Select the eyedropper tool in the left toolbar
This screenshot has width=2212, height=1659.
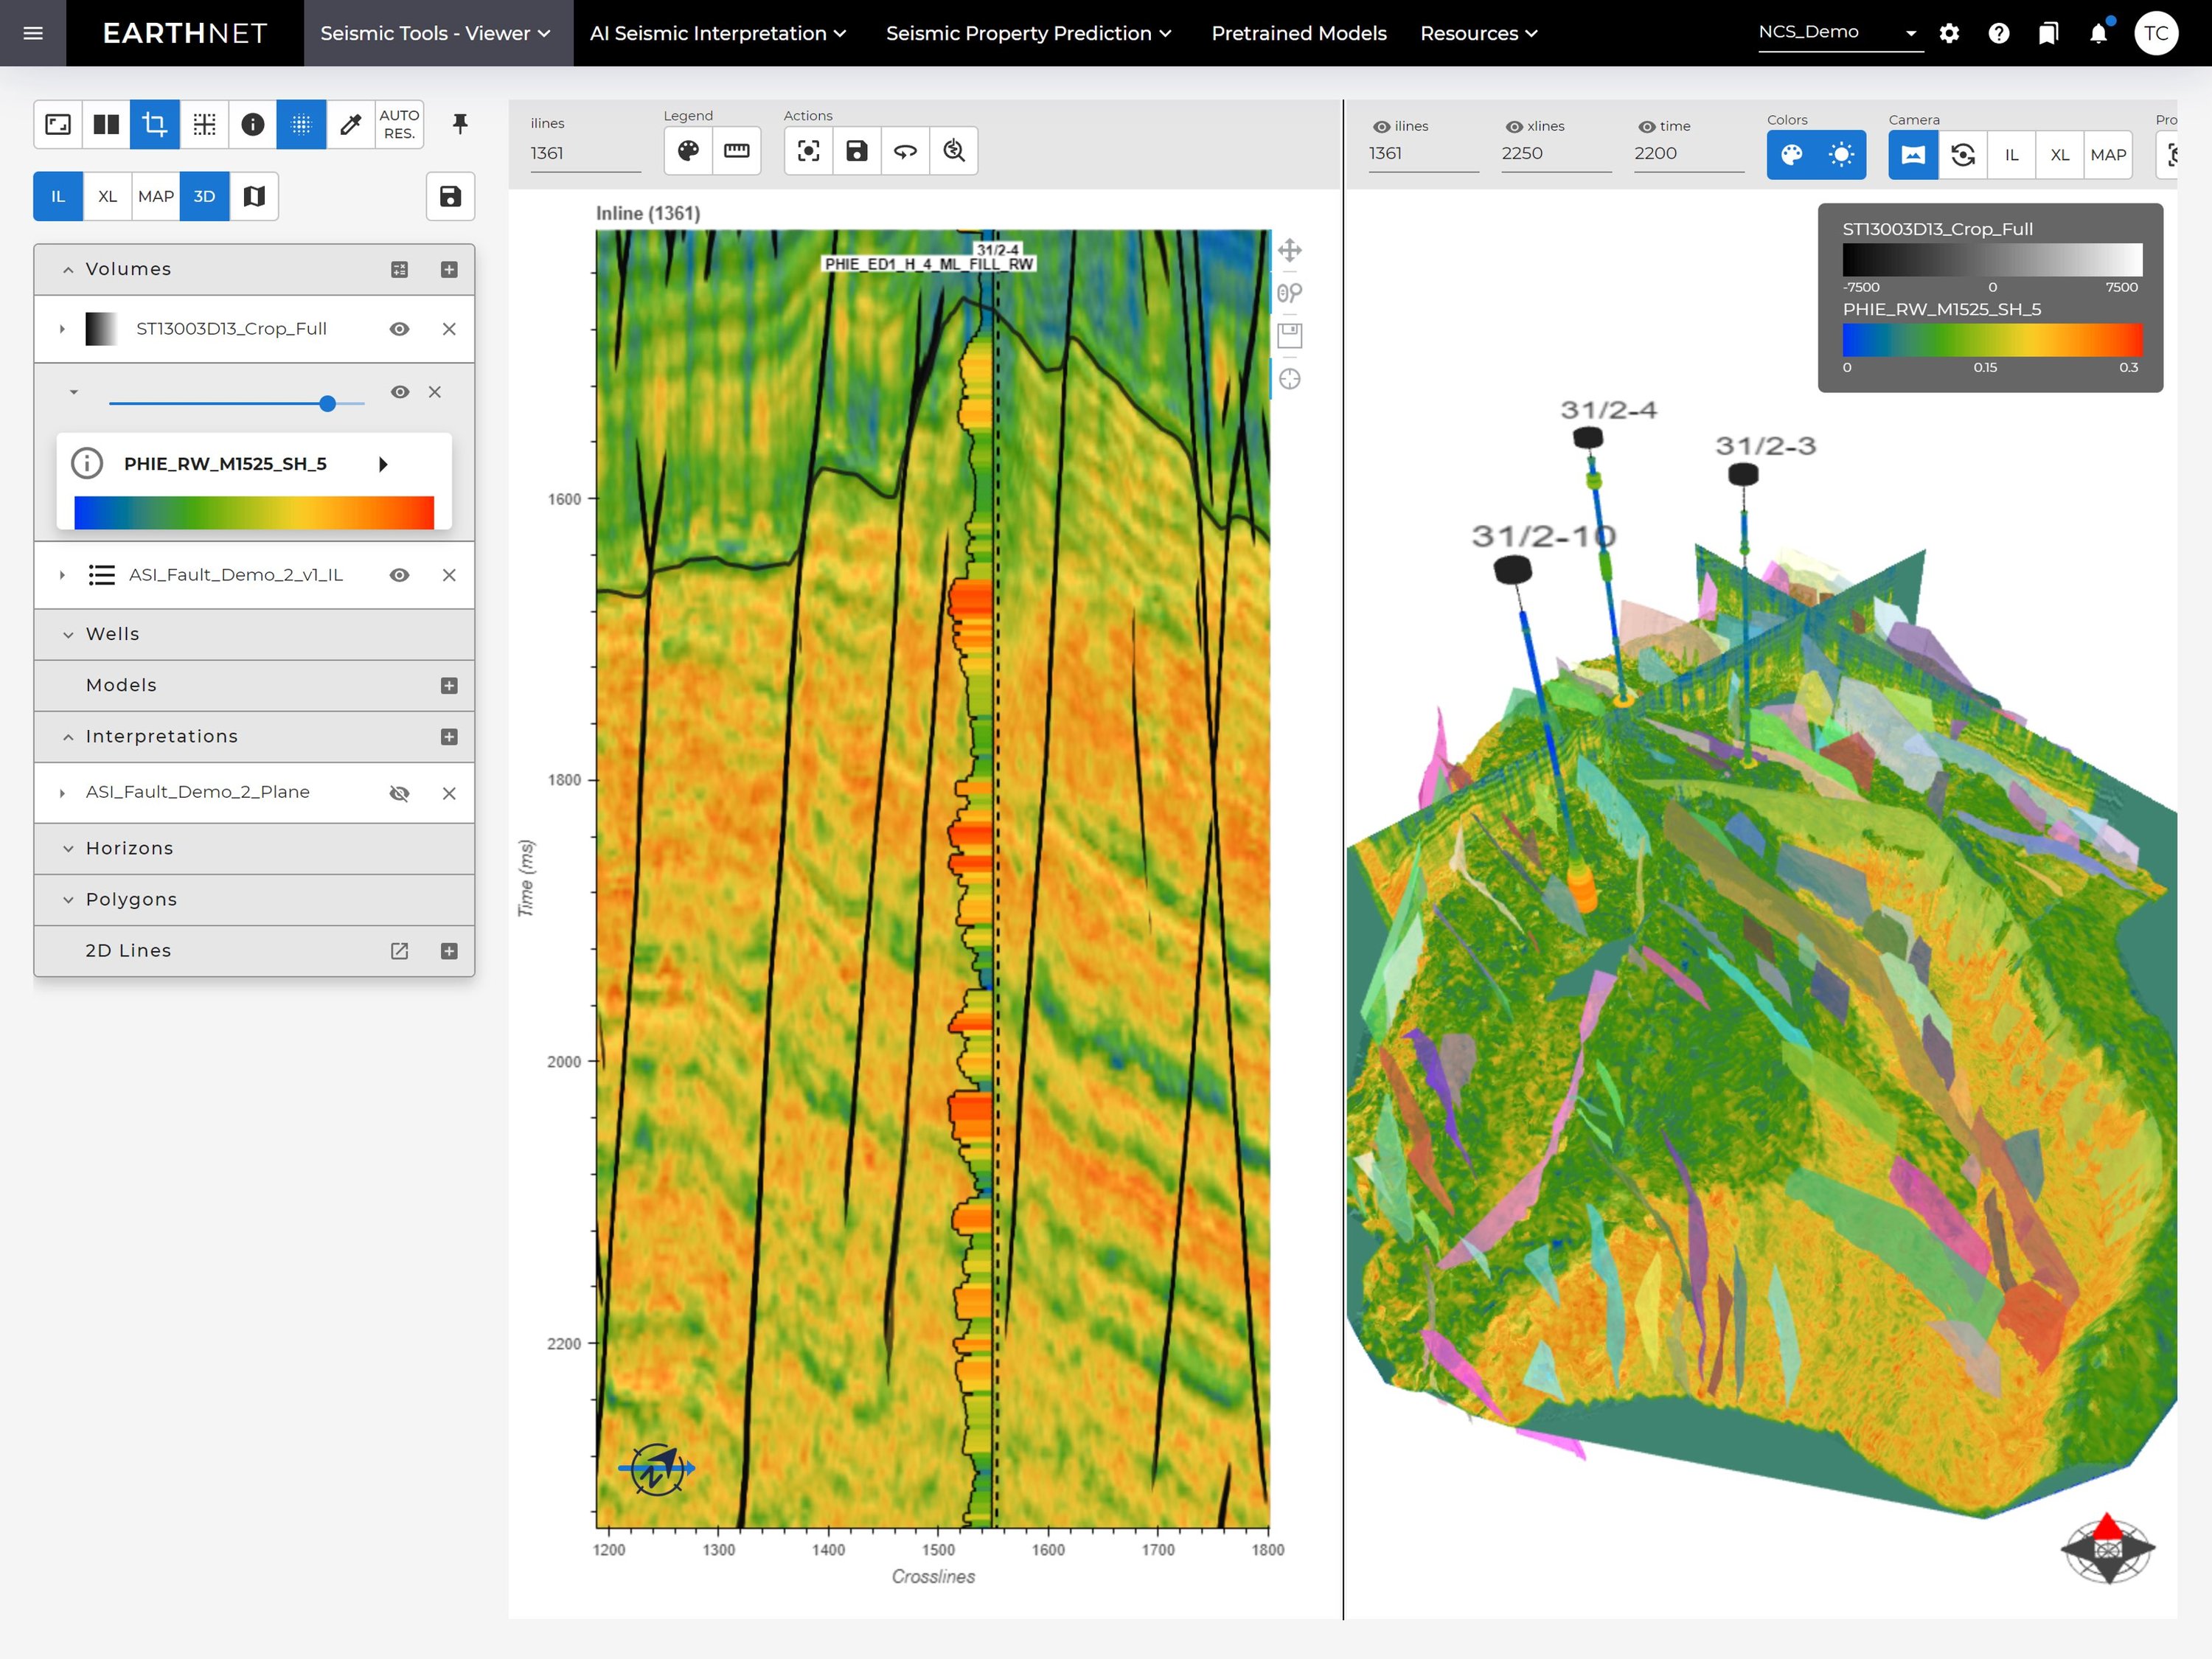[x=351, y=124]
